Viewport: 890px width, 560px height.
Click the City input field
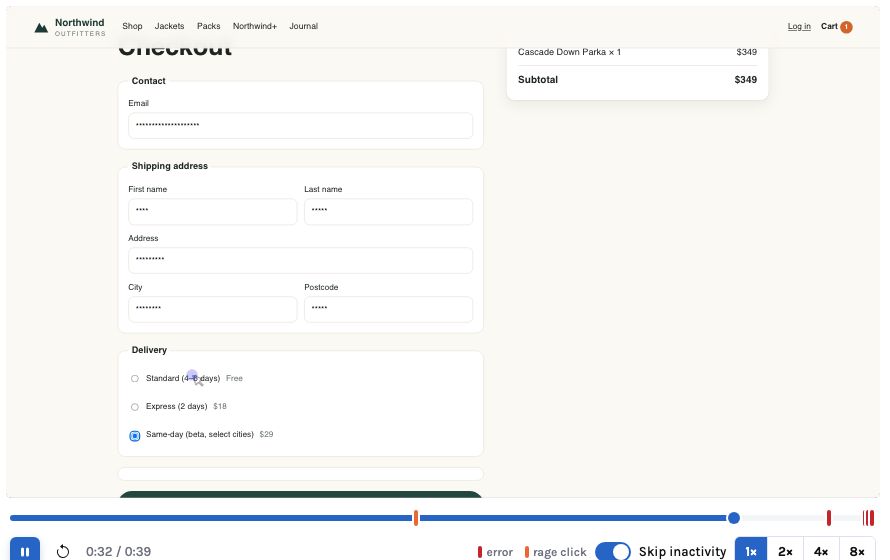click(x=212, y=309)
